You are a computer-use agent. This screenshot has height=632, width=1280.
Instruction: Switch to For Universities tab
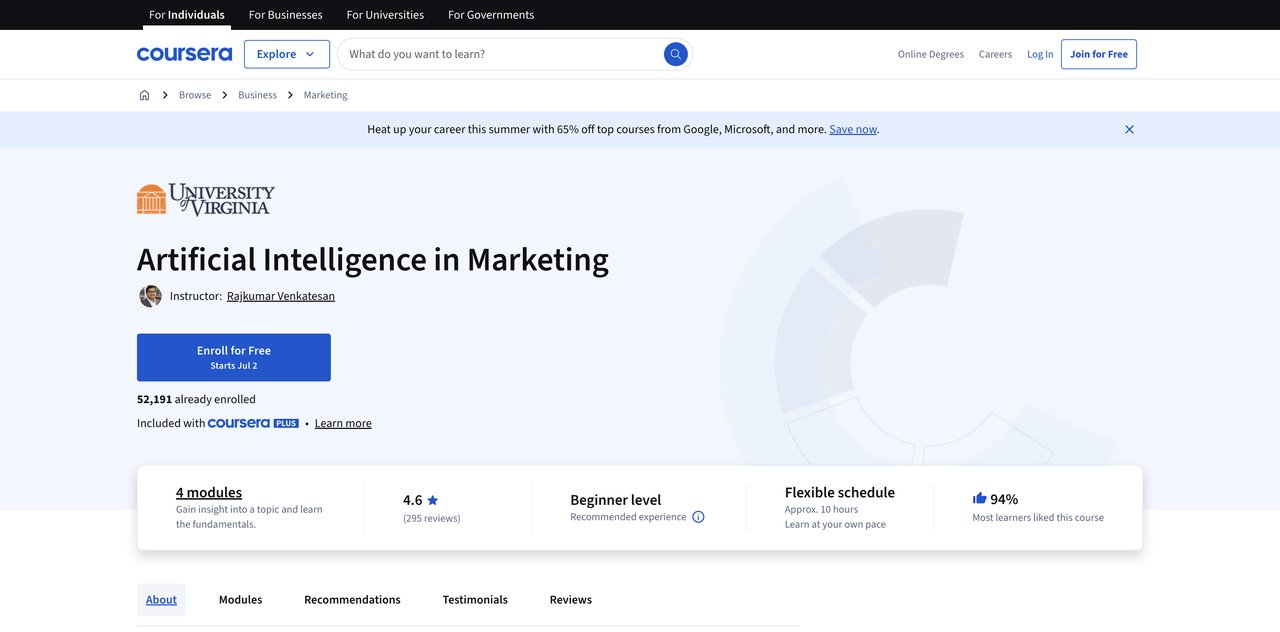(x=385, y=15)
